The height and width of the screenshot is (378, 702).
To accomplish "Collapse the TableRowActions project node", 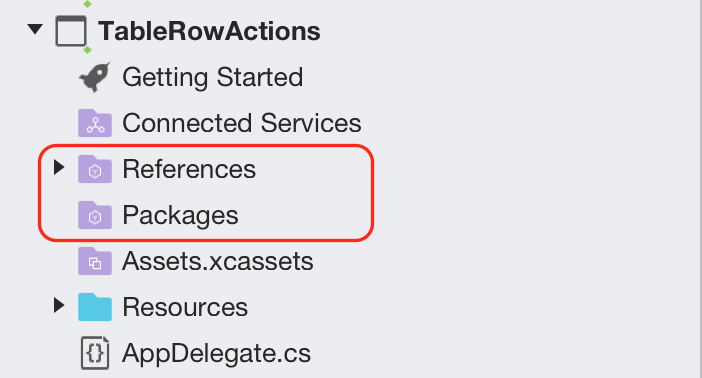I will coord(35,30).
